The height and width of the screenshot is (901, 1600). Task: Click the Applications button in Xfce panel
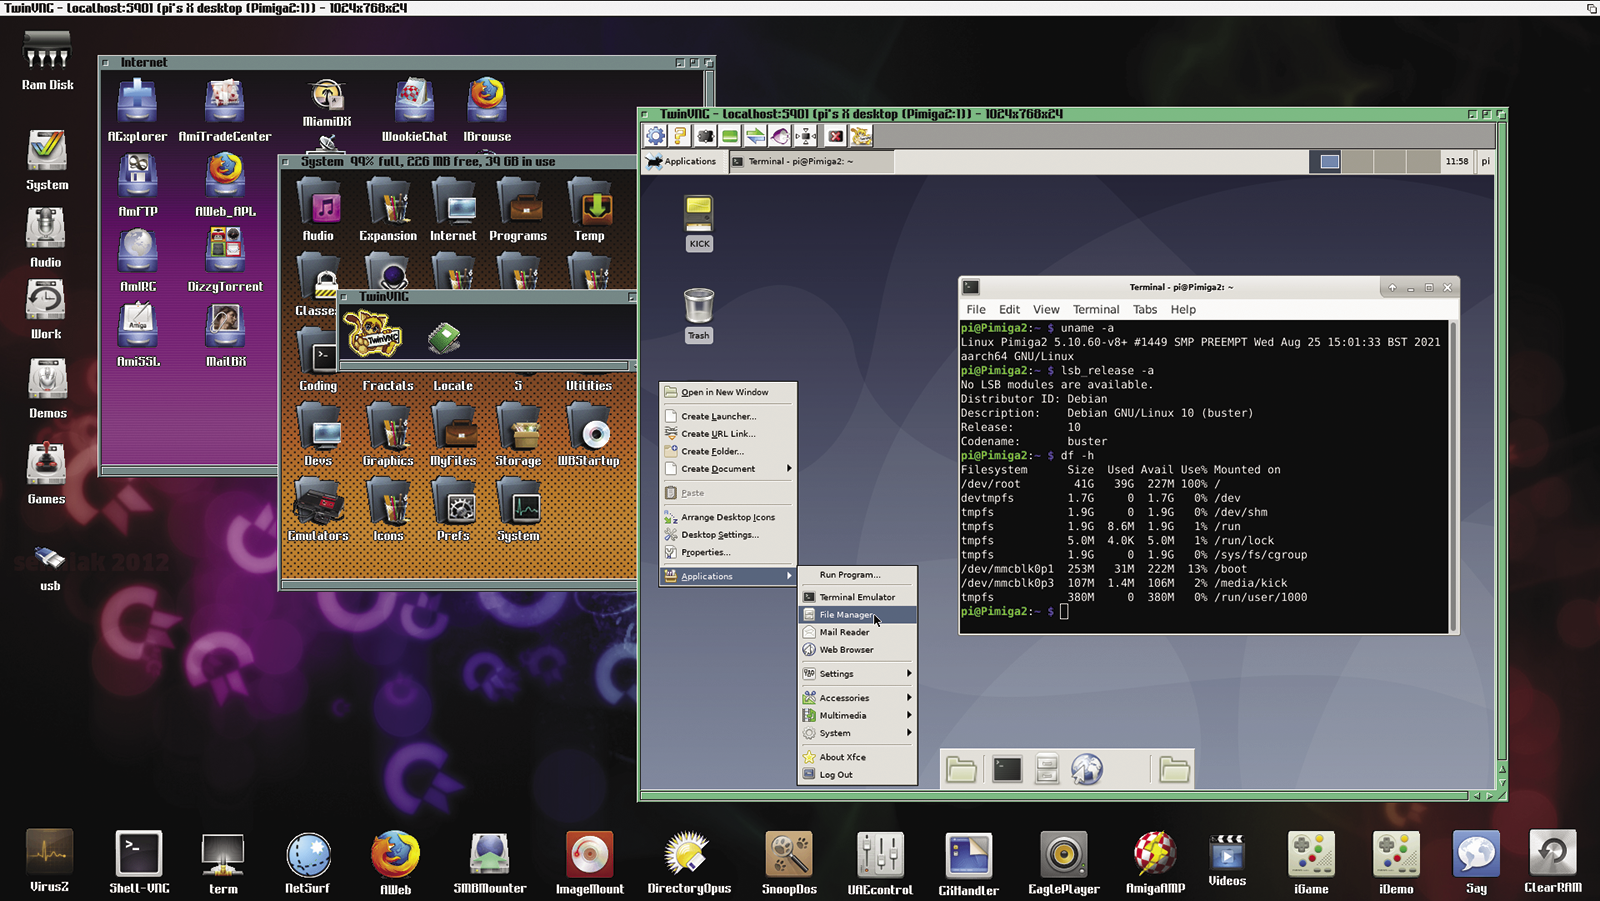681,161
